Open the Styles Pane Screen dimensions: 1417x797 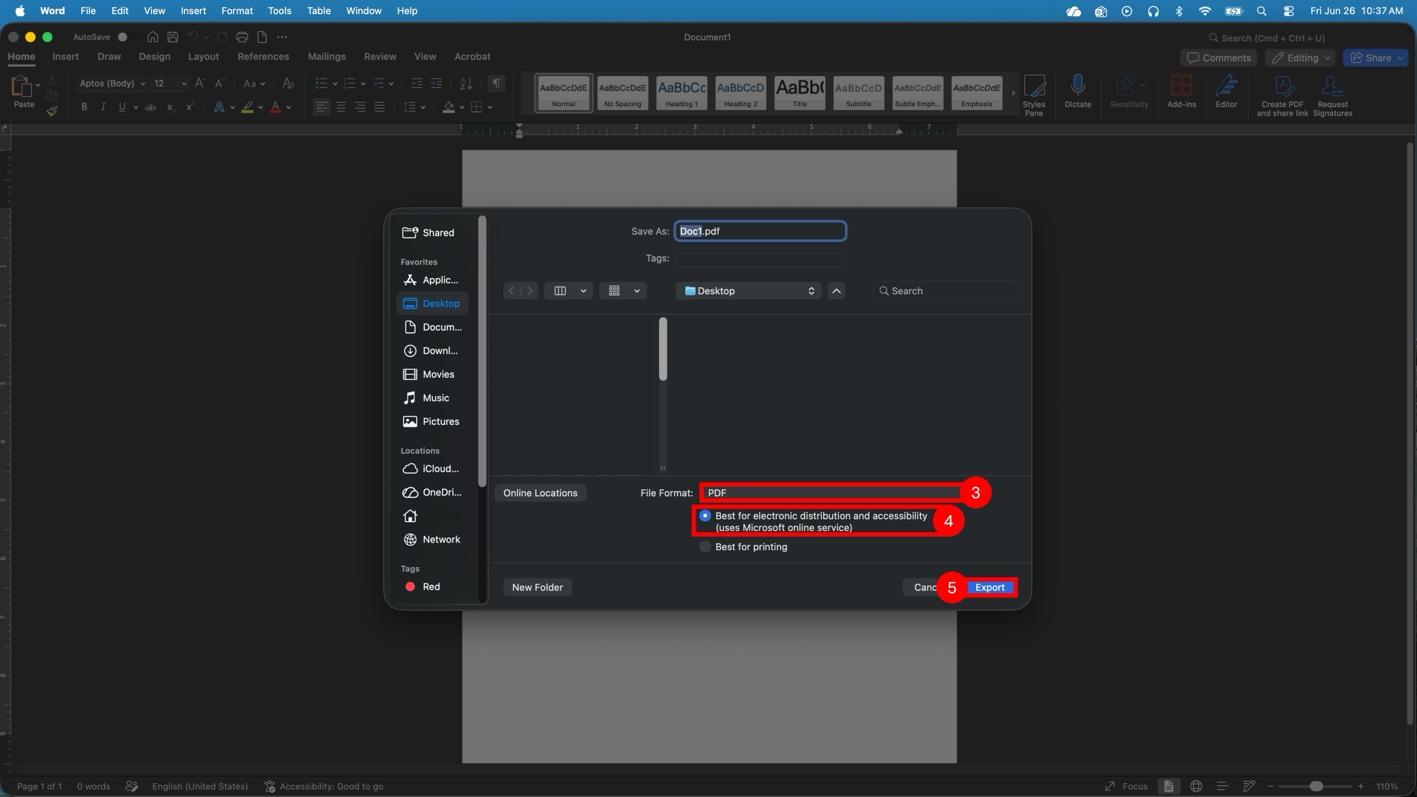(x=1034, y=95)
